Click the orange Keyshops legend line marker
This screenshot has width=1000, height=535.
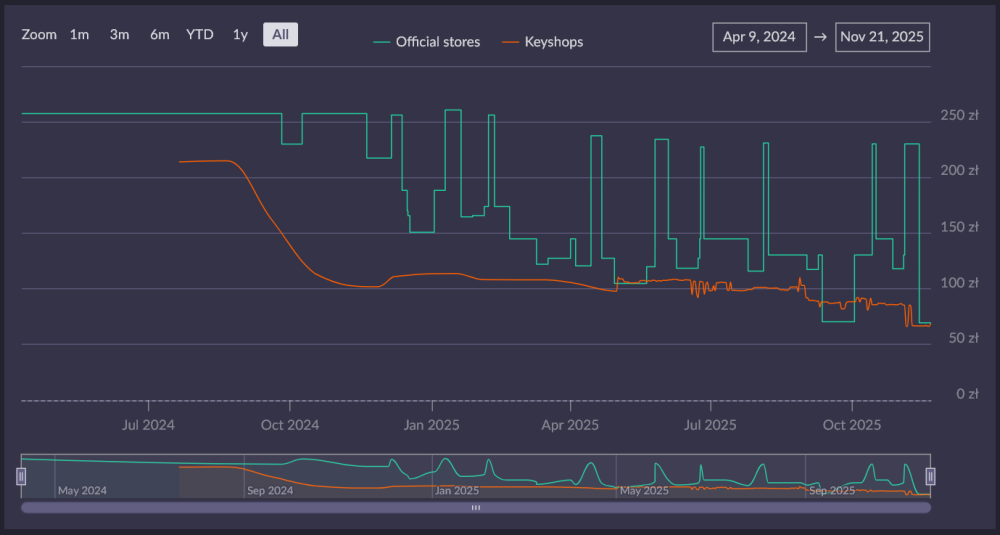point(510,42)
